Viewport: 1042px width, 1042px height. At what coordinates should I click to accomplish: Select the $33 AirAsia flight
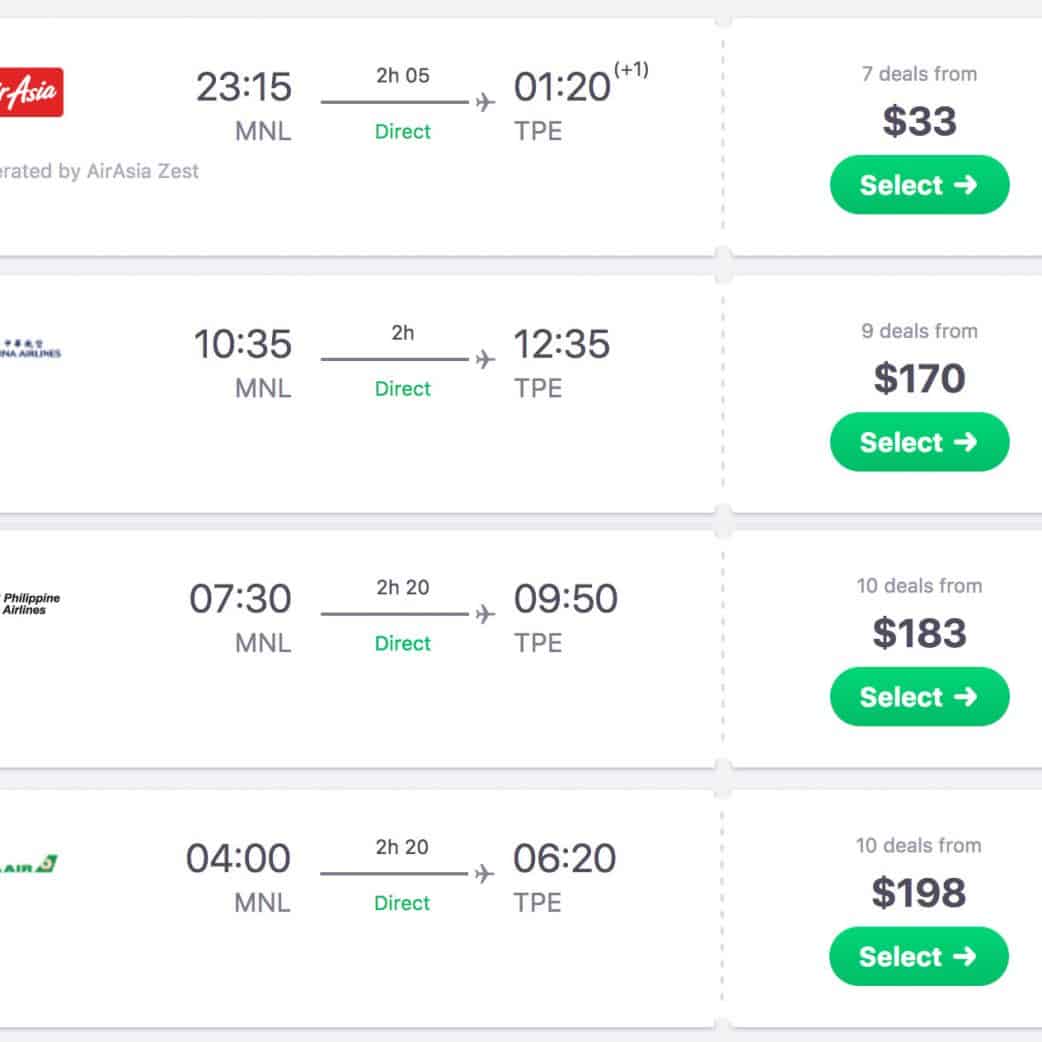(x=919, y=185)
